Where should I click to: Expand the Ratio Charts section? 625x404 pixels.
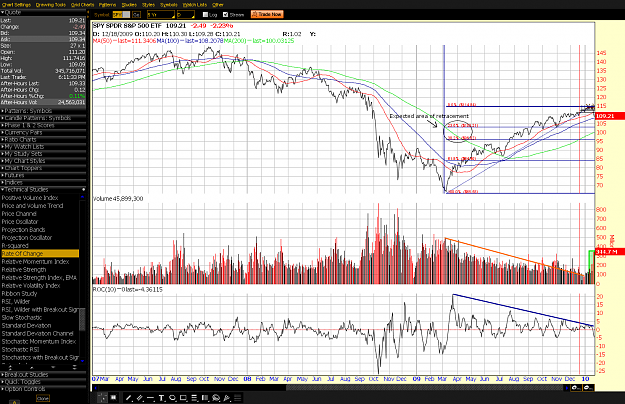[43, 139]
